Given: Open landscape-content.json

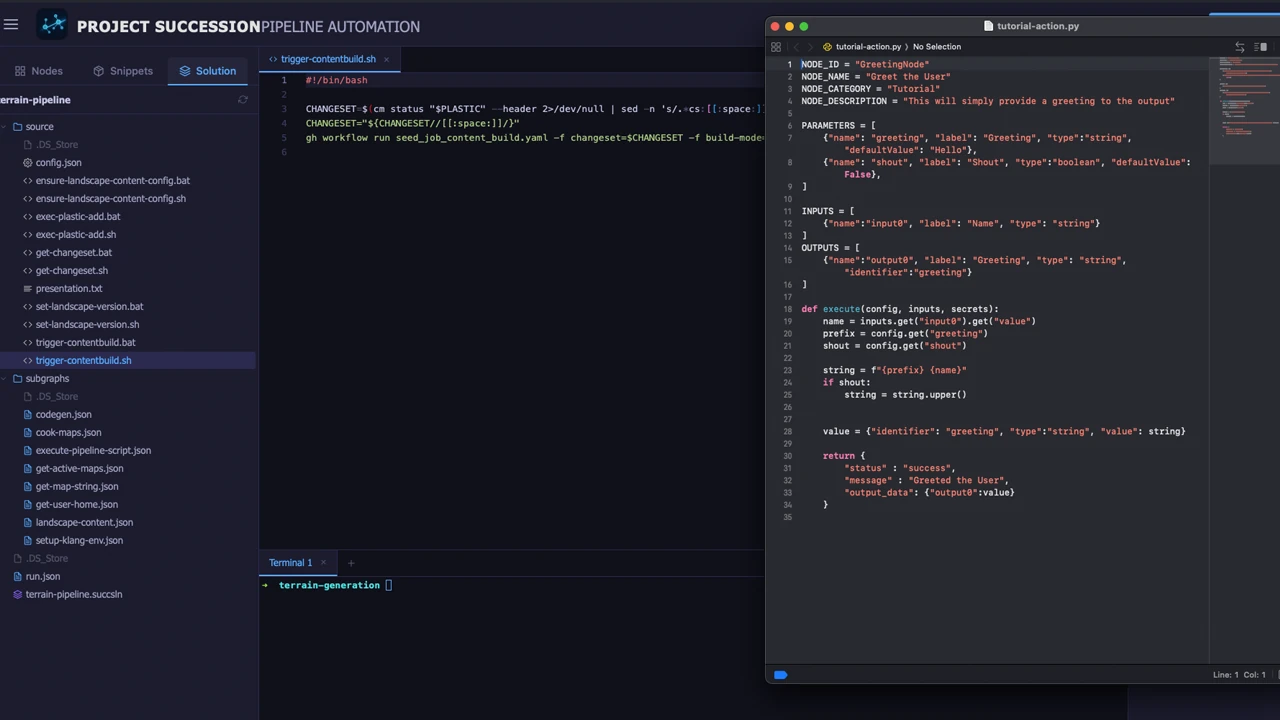Looking at the screenshot, I should coord(84,523).
